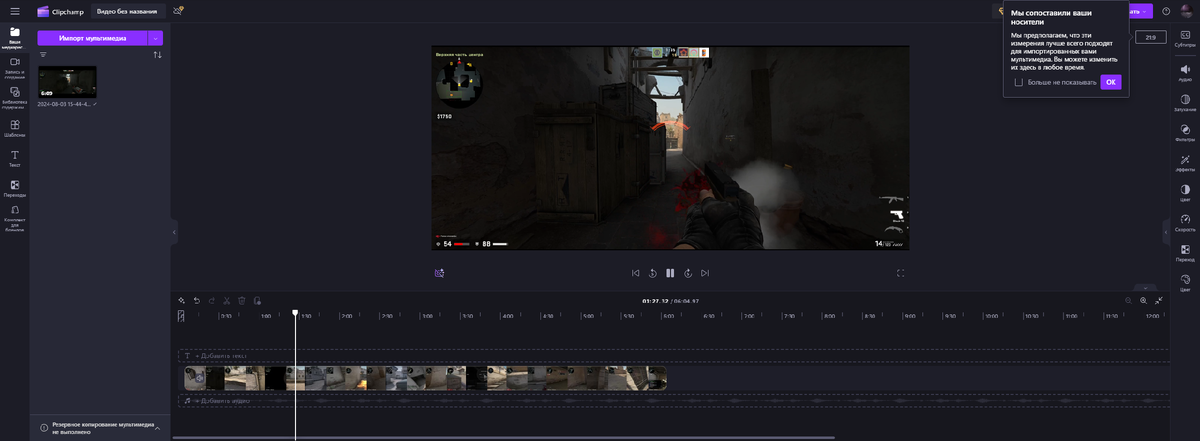Expand the media backup notification chevron
Image resolution: width=1200 pixels, height=441 pixels.
click(157, 427)
